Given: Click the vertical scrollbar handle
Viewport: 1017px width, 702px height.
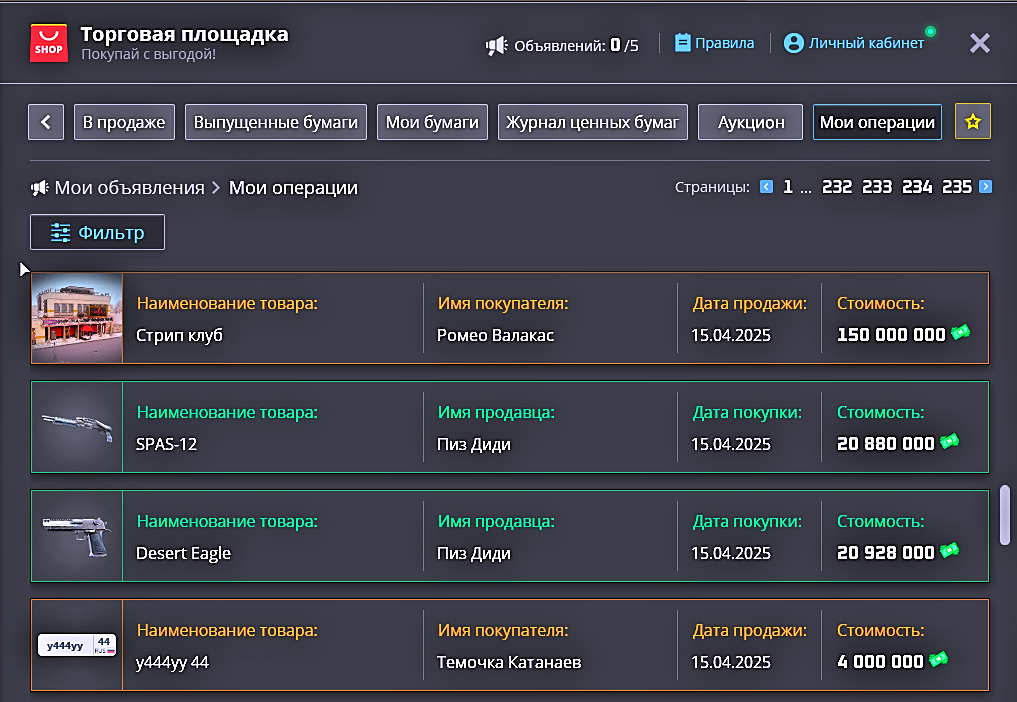Looking at the screenshot, I should (x=1004, y=515).
